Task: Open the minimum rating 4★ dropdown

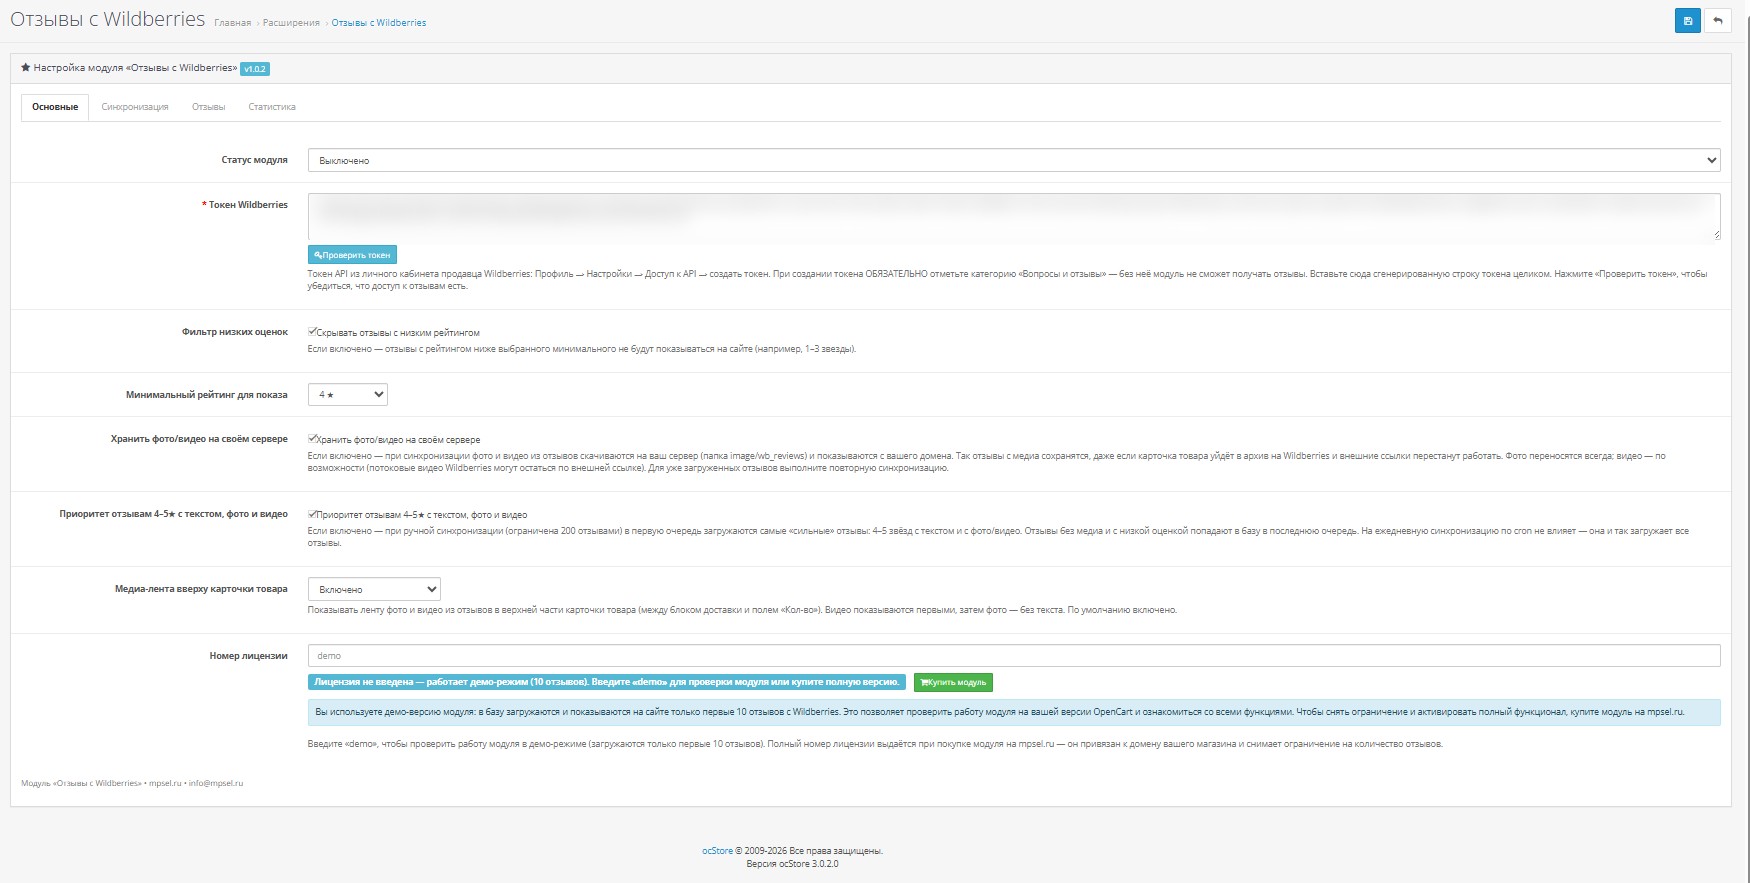Action: 347,394
